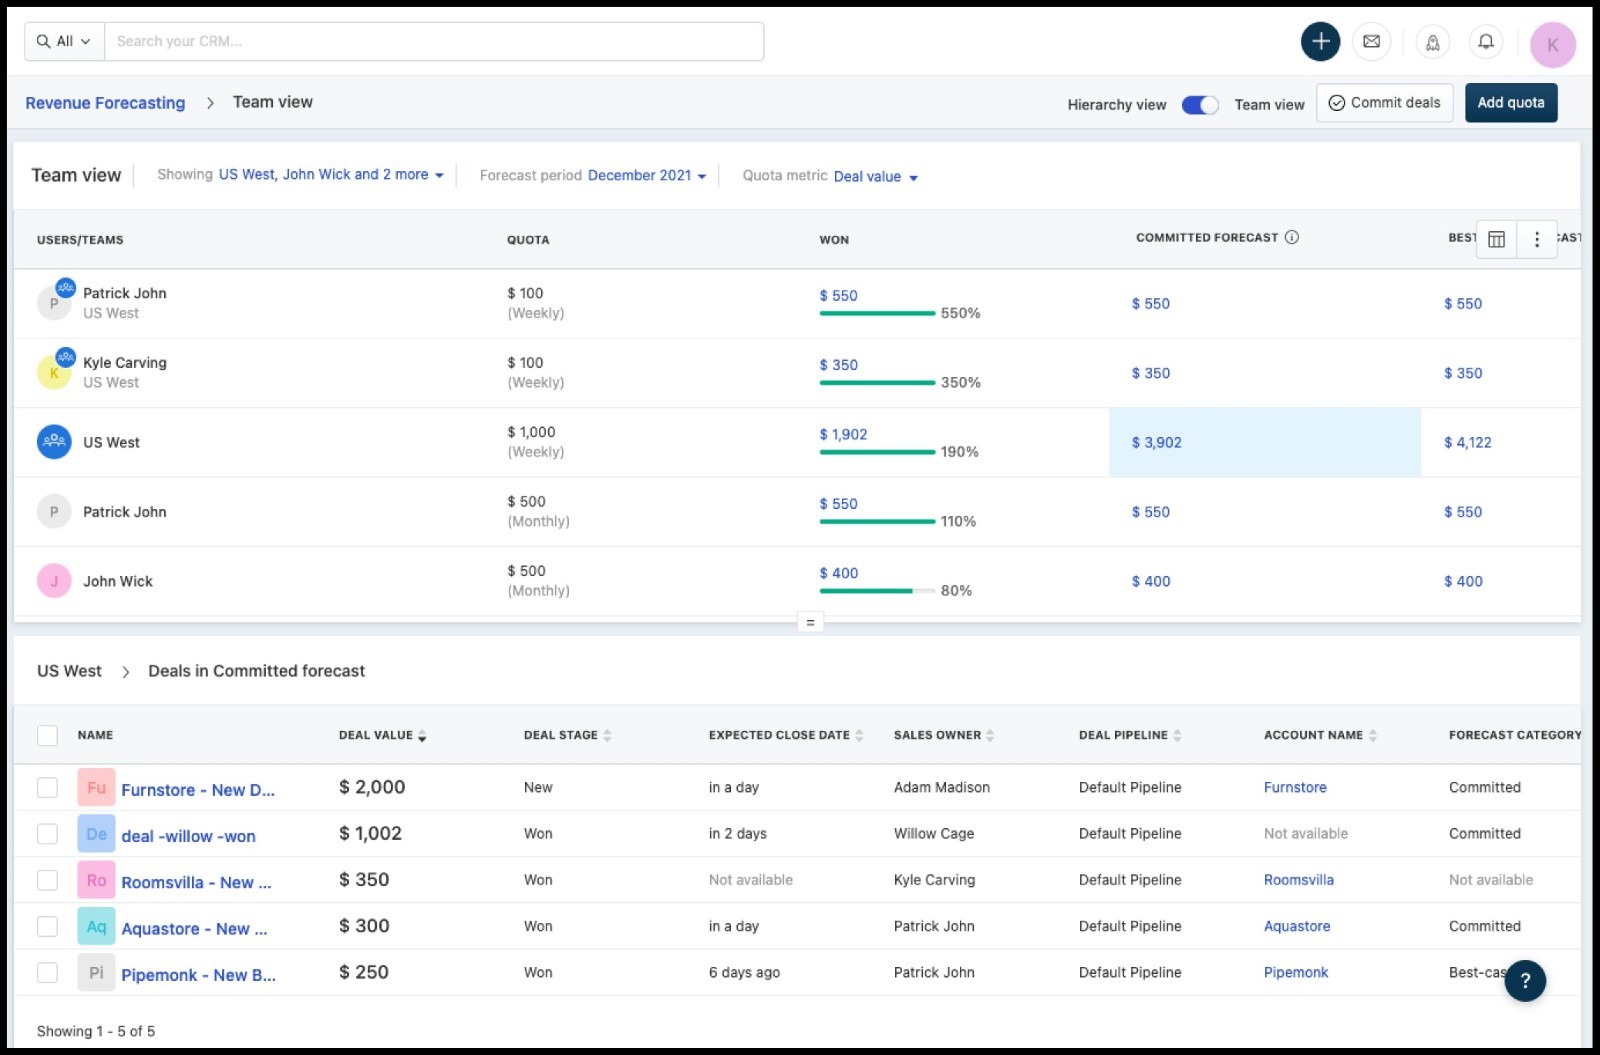Screen dimensions: 1600x1055
Task: Focus the Search your CRM field
Action: [x=434, y=42]
